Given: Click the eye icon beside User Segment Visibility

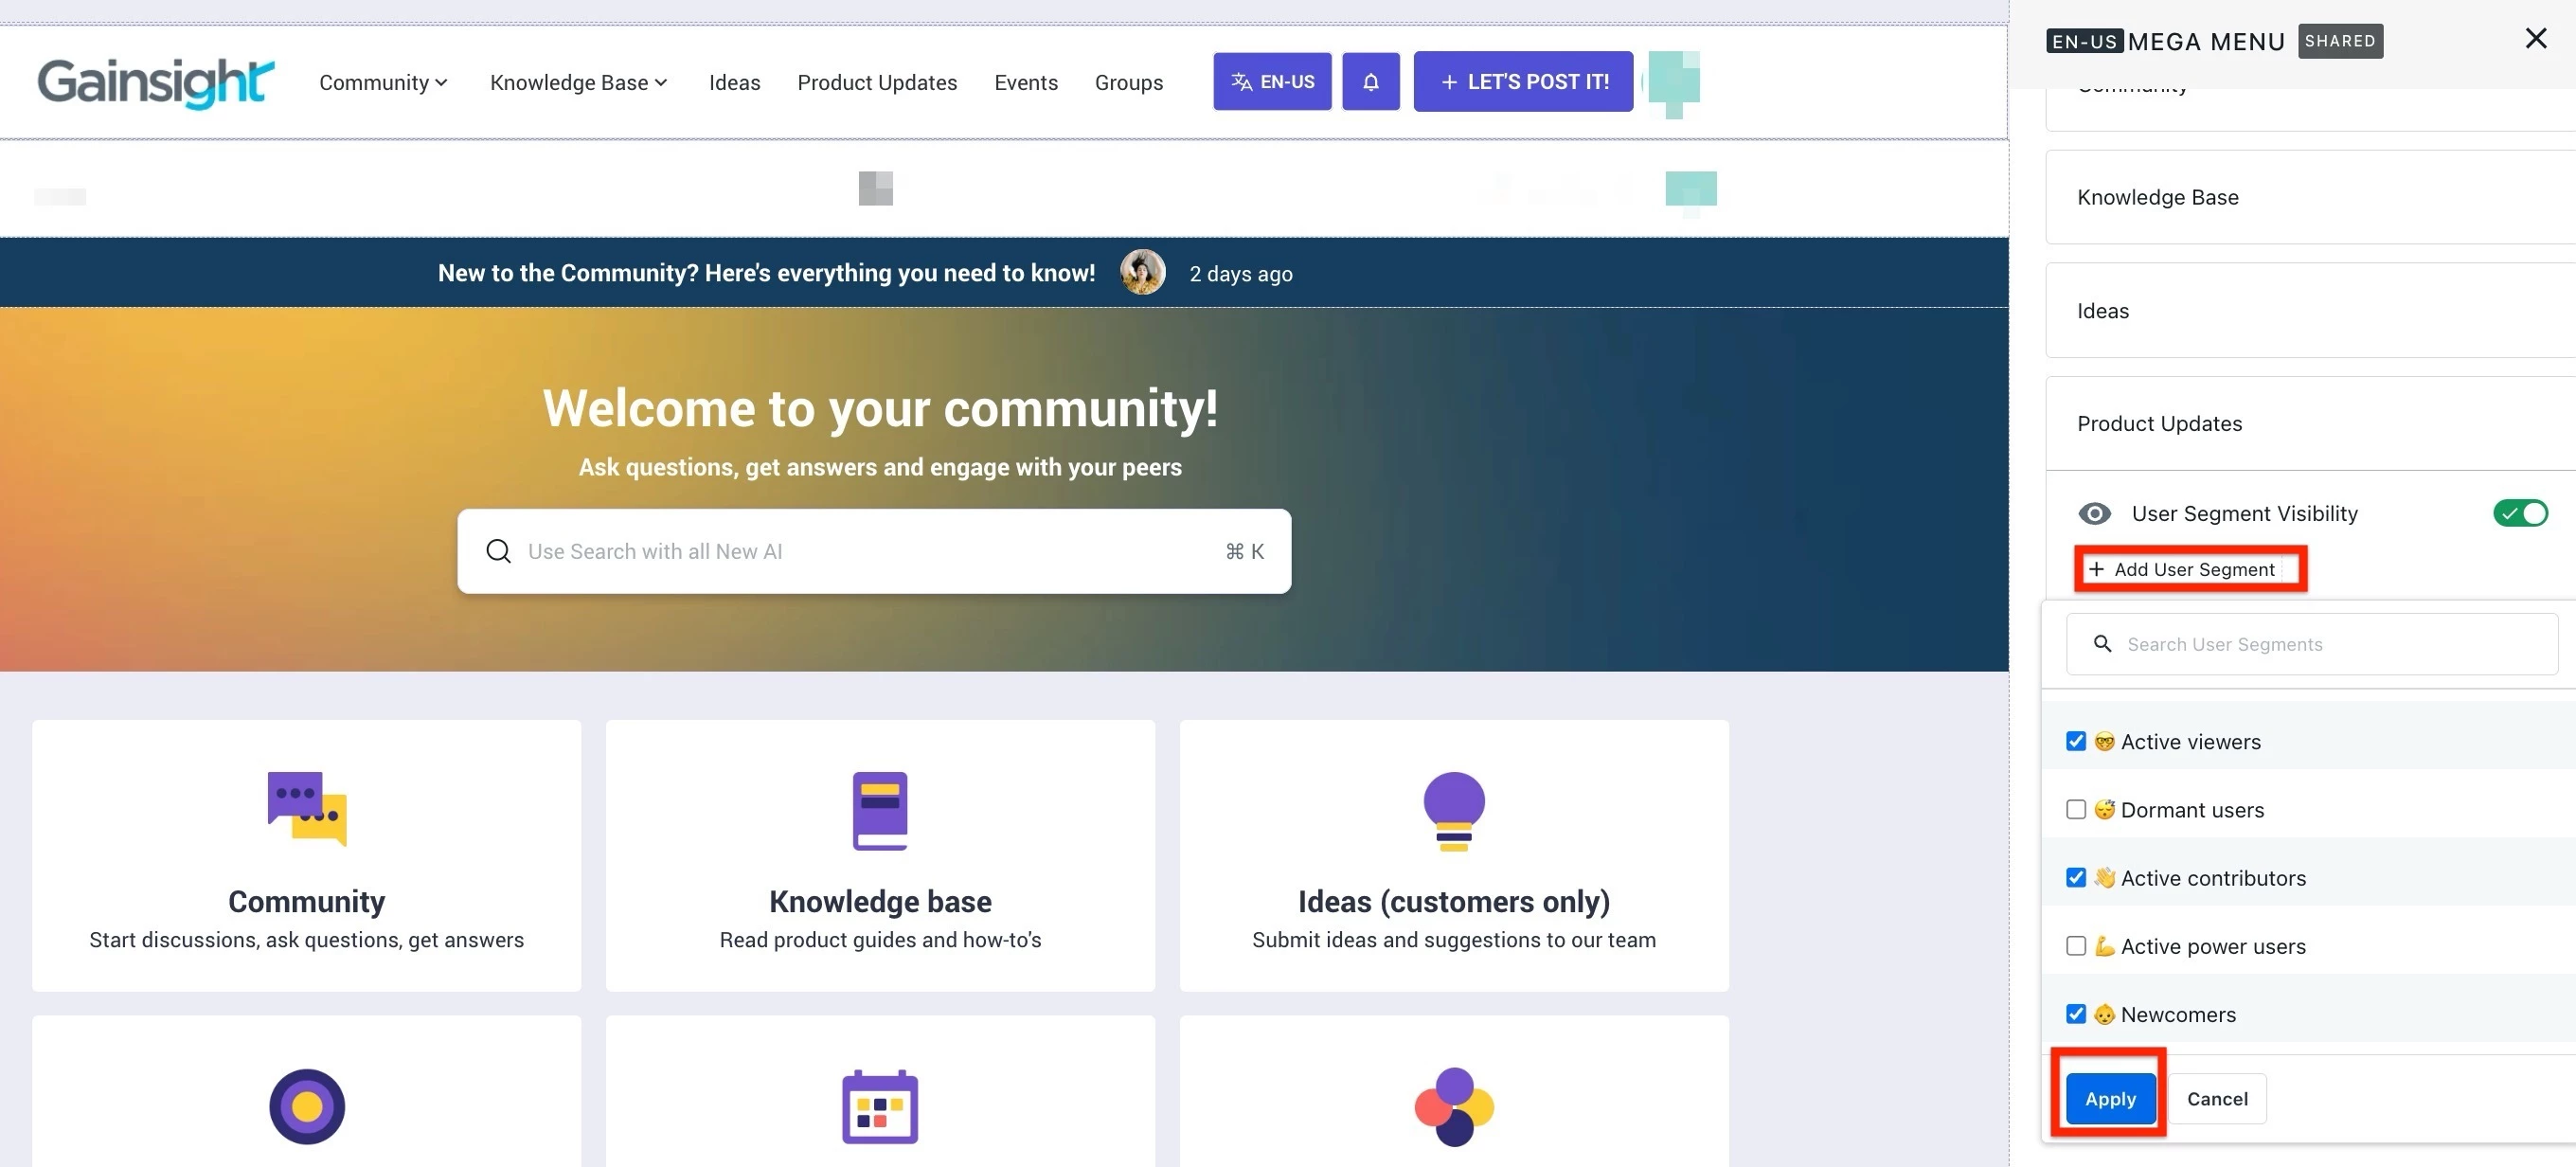Looking at the screenshot, I should point(2094,513).
